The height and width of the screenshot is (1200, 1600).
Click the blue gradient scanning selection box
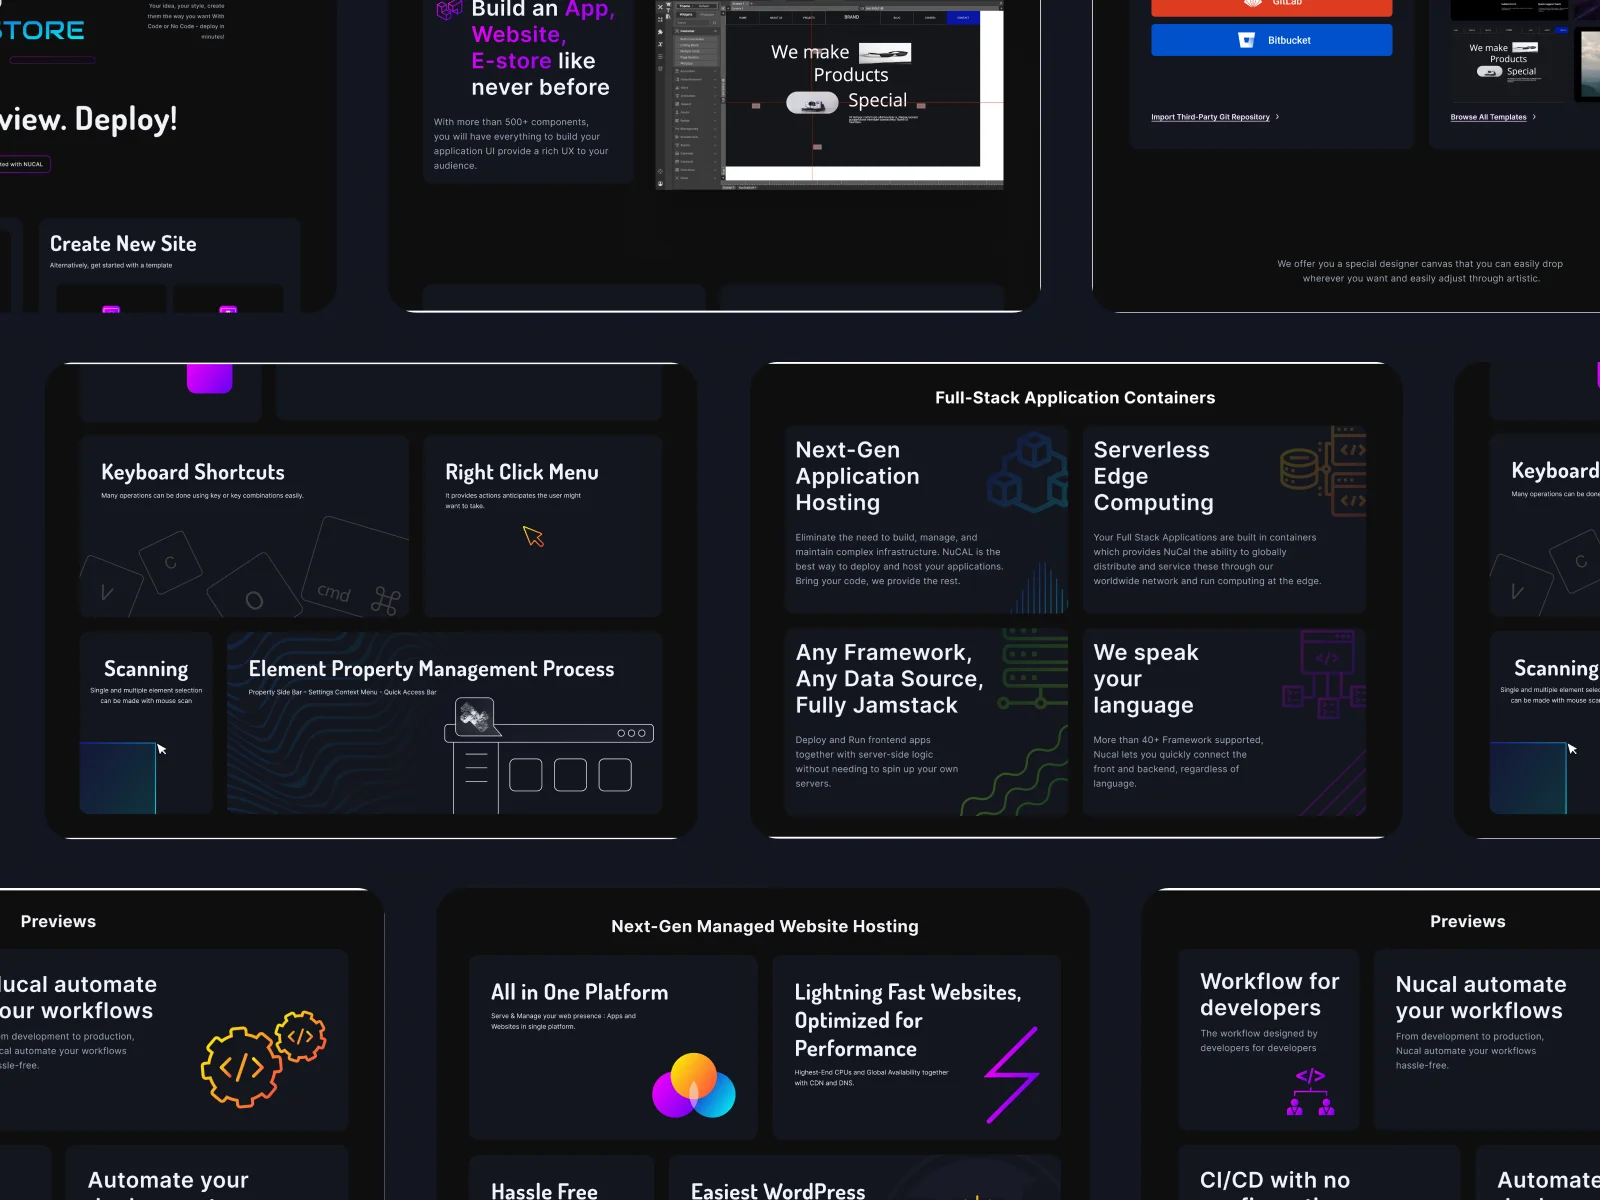pos(118,777)
